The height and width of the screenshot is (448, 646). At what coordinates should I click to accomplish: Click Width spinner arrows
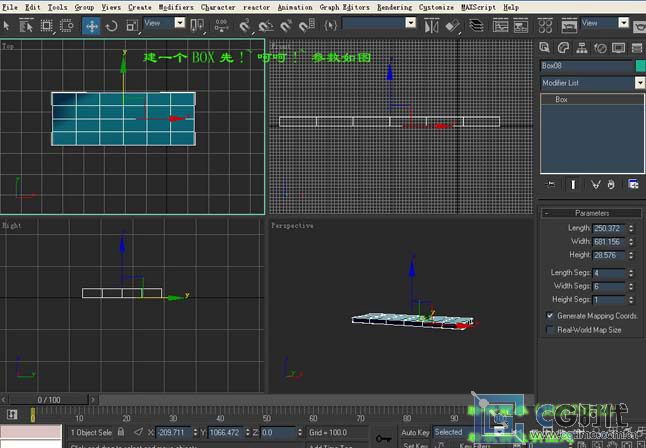[631, 242]
